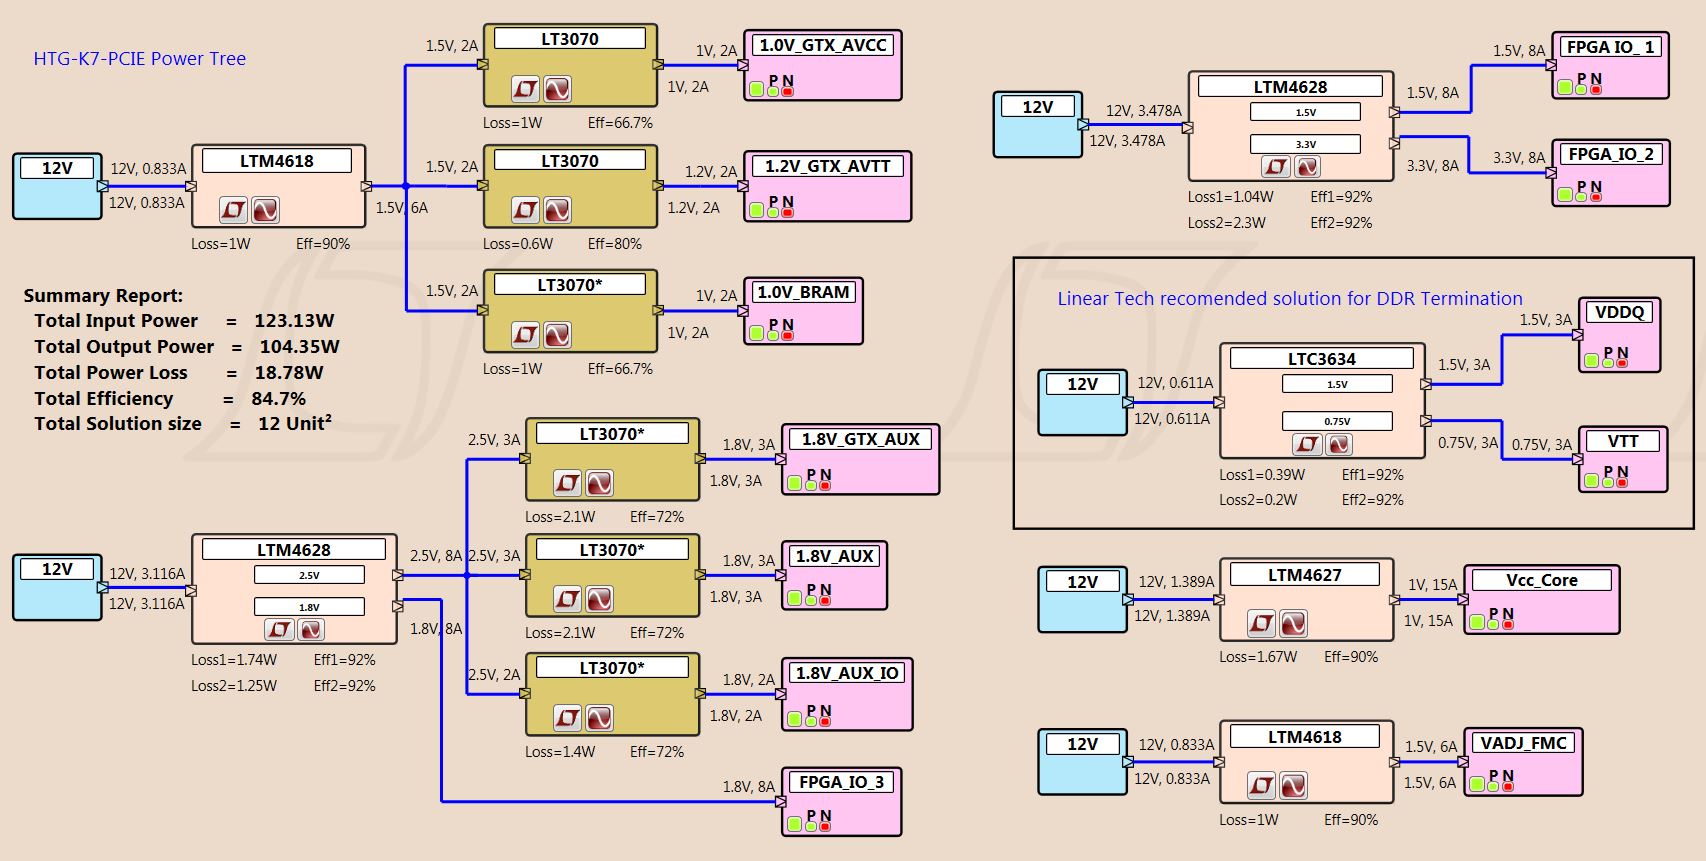Click LT logo icon in LT3070* feeding 1.8V_AUX_IO

[567, 718]
